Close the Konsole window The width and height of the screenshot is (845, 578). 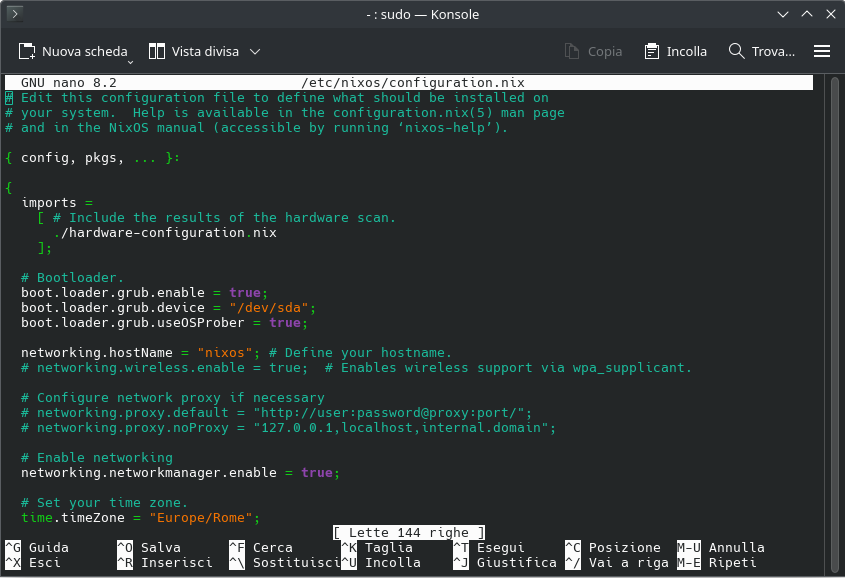(x=827, y=15)
